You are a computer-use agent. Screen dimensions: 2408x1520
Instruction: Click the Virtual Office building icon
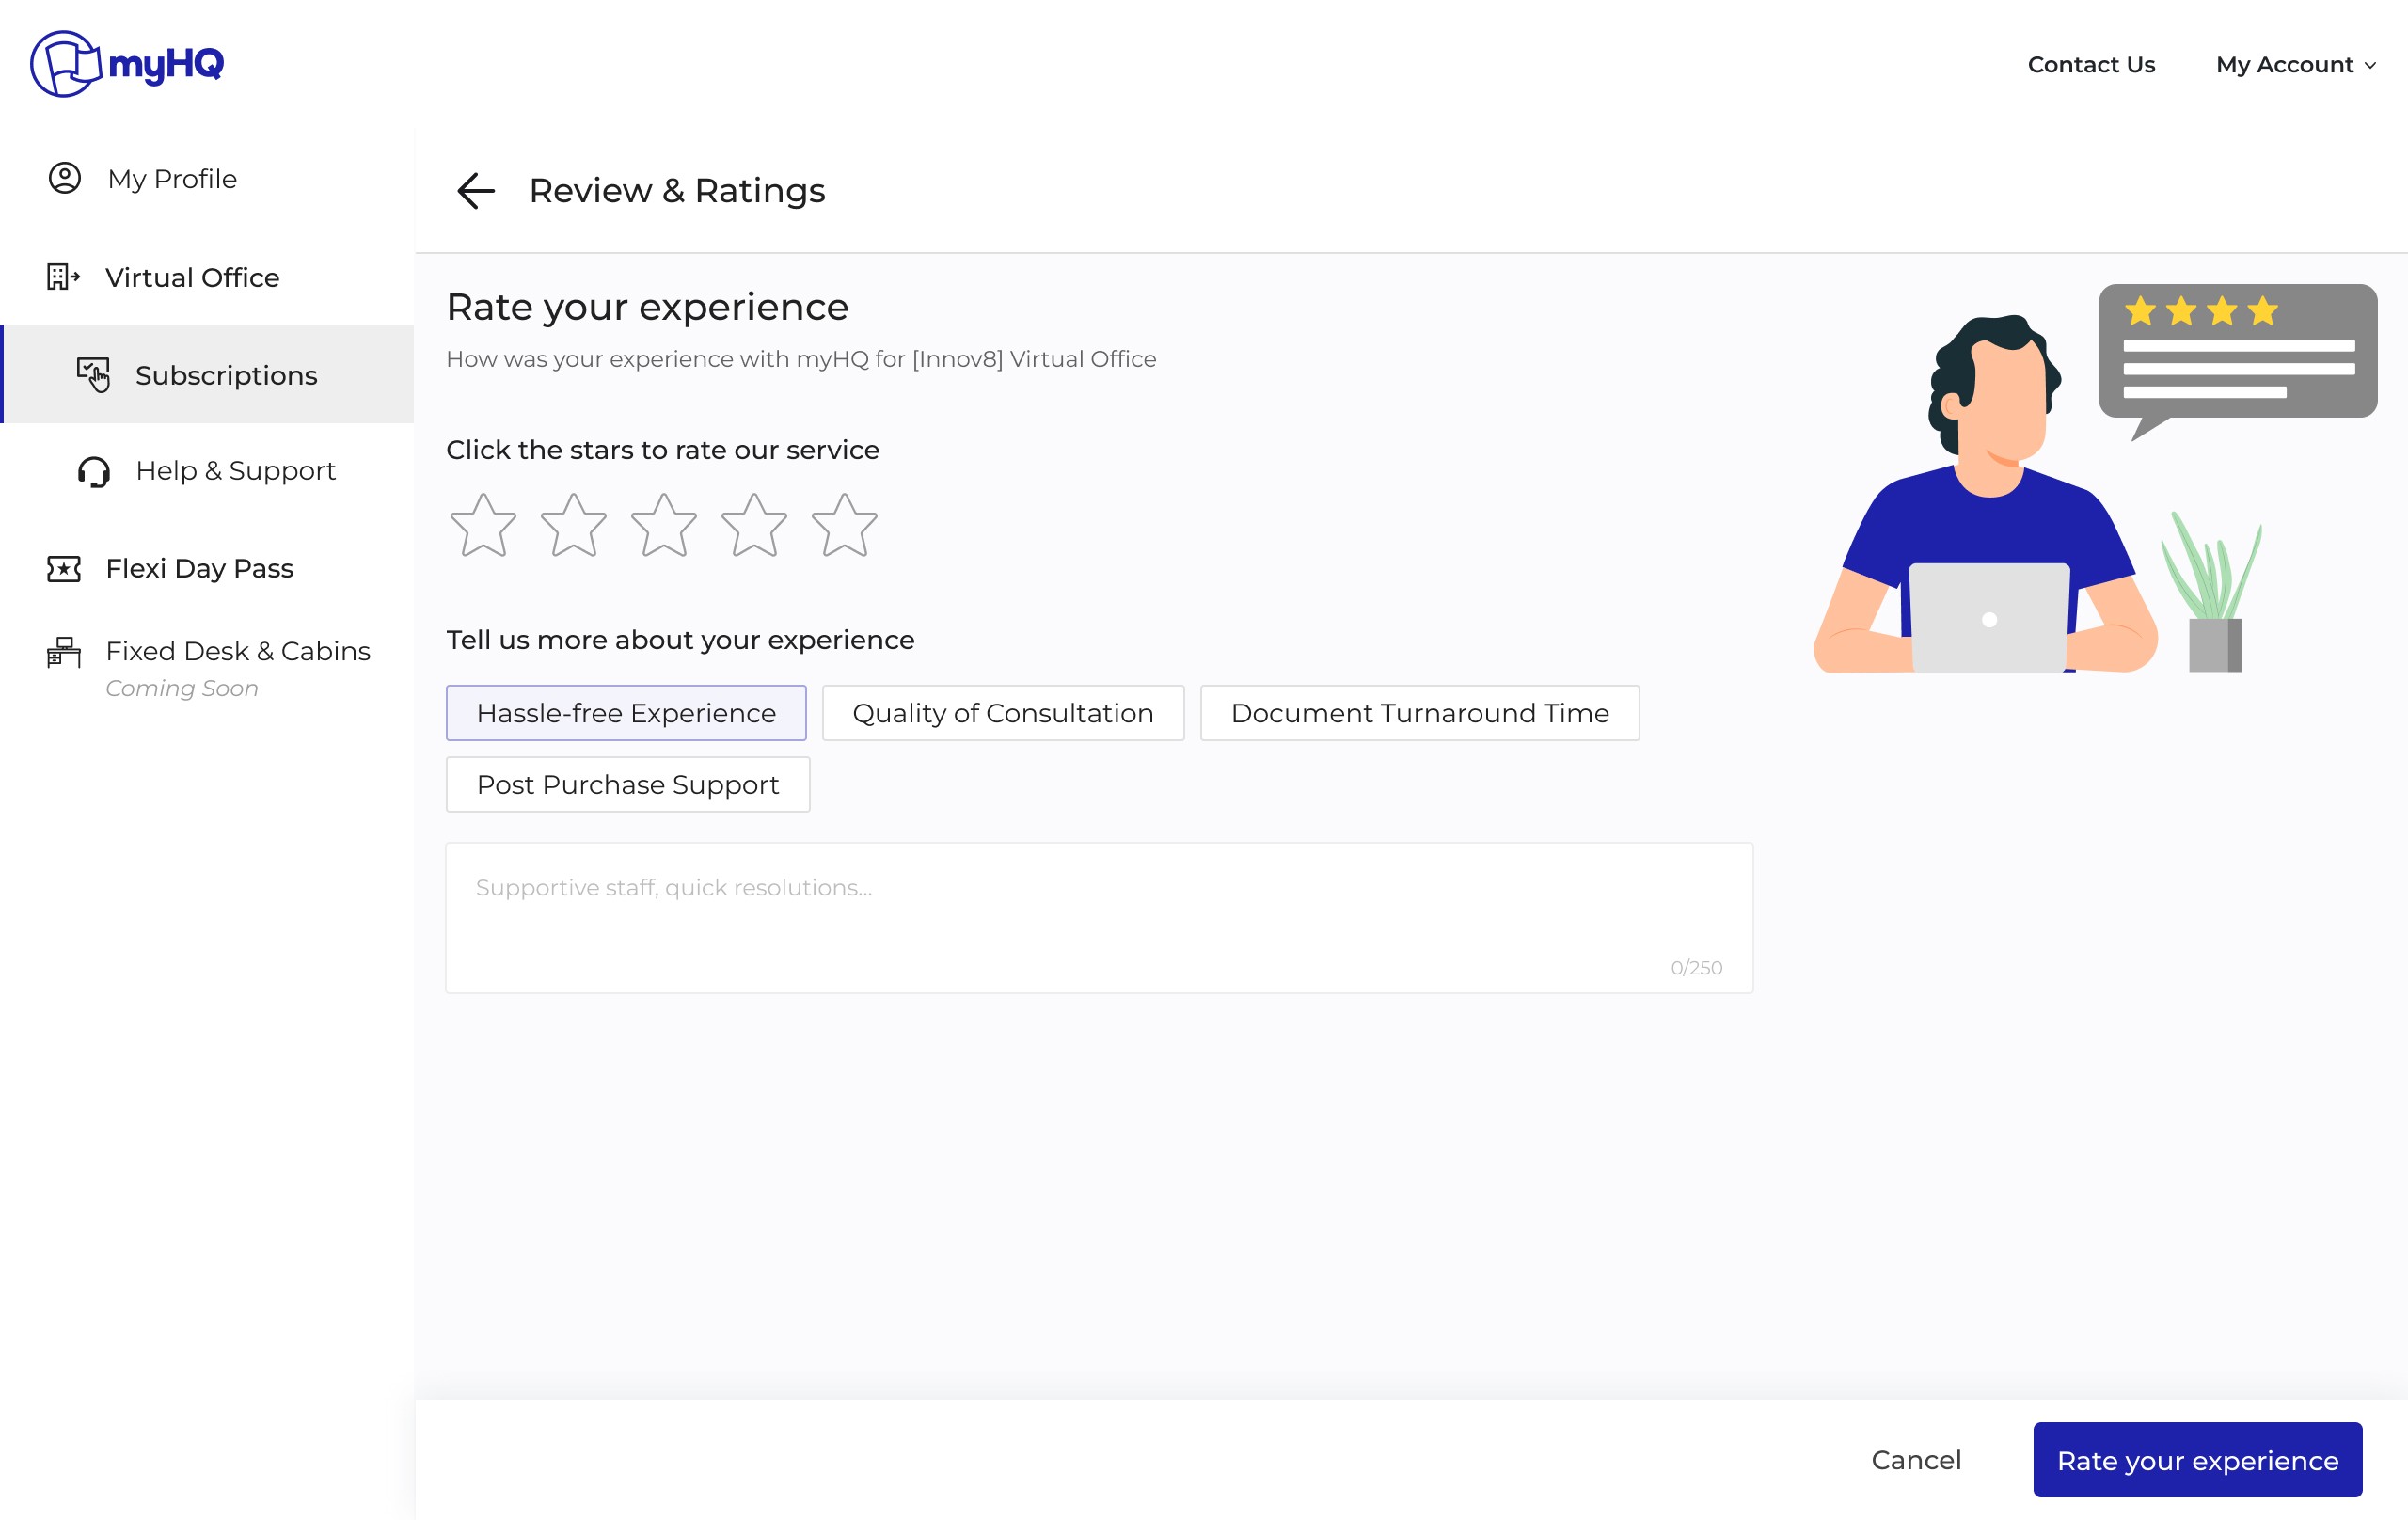coord(63,277)
